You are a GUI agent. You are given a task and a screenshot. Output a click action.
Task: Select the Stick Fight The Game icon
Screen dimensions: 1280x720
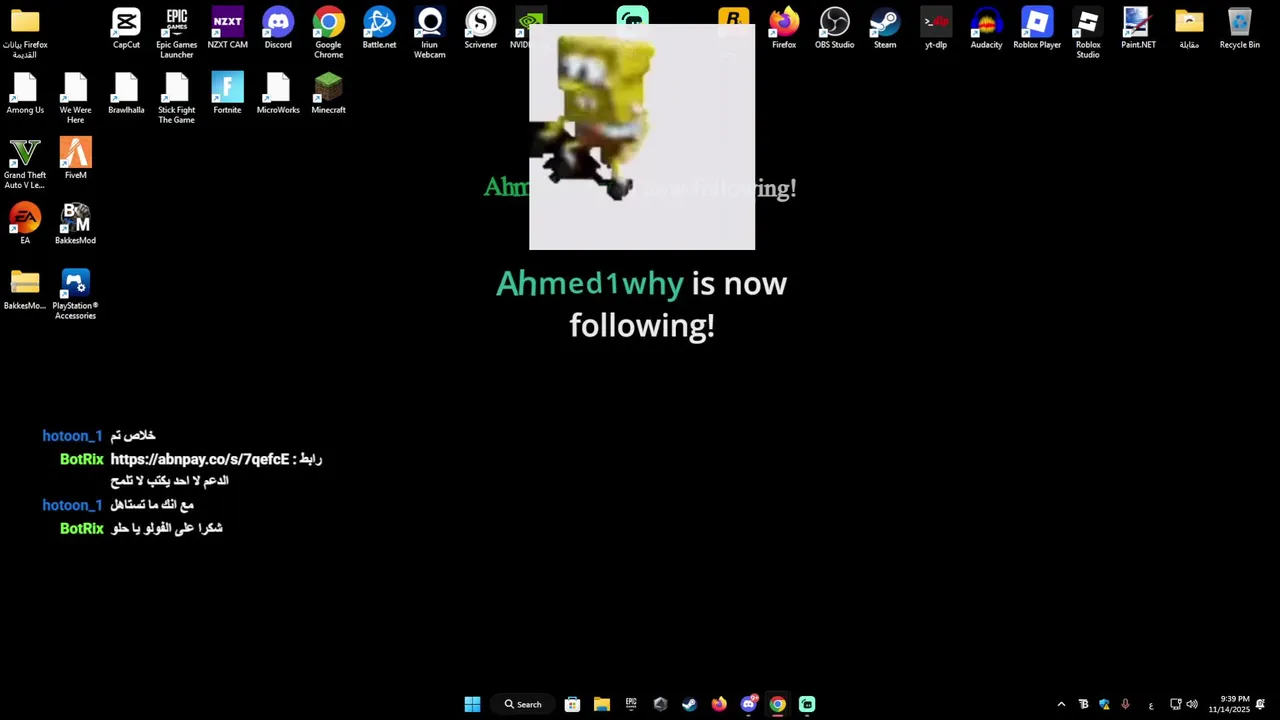coord(176,98)
